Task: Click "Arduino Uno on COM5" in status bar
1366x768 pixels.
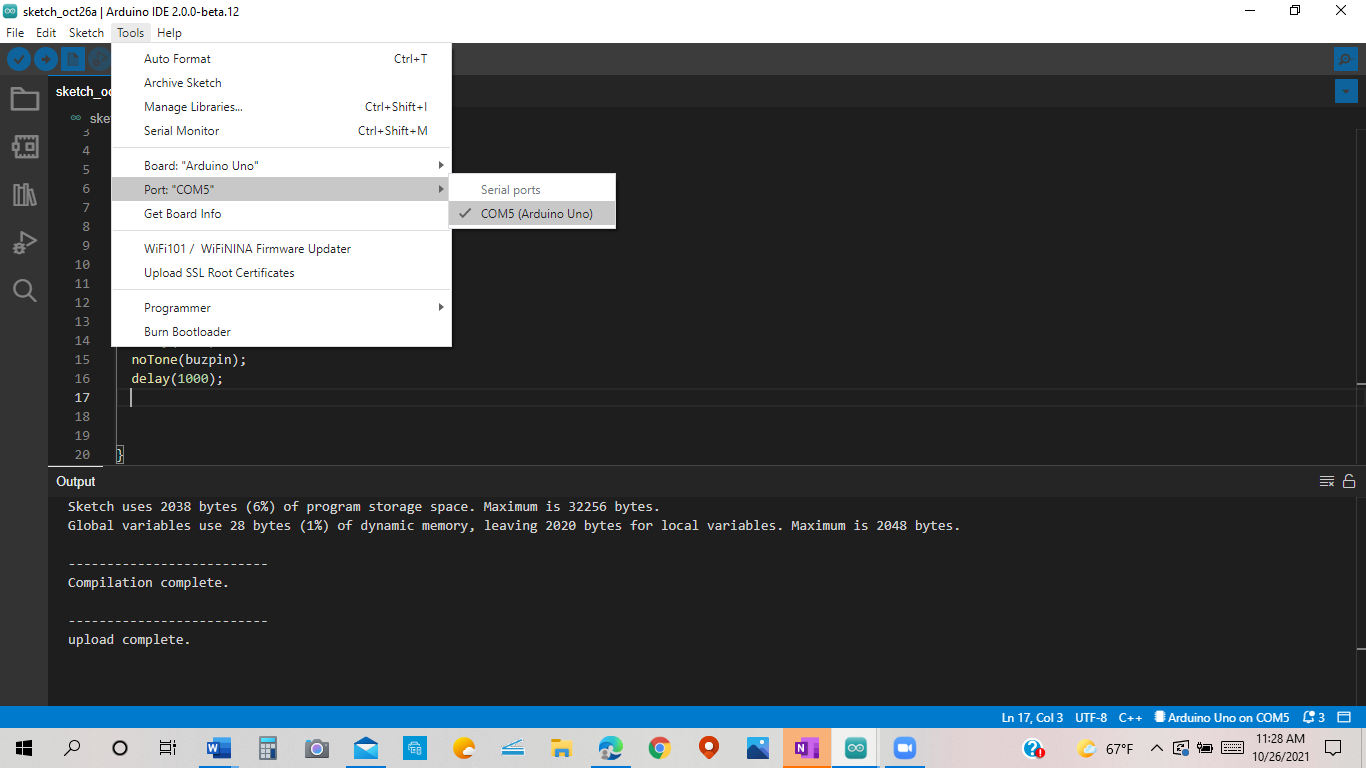Action: tap(1220, 717)
